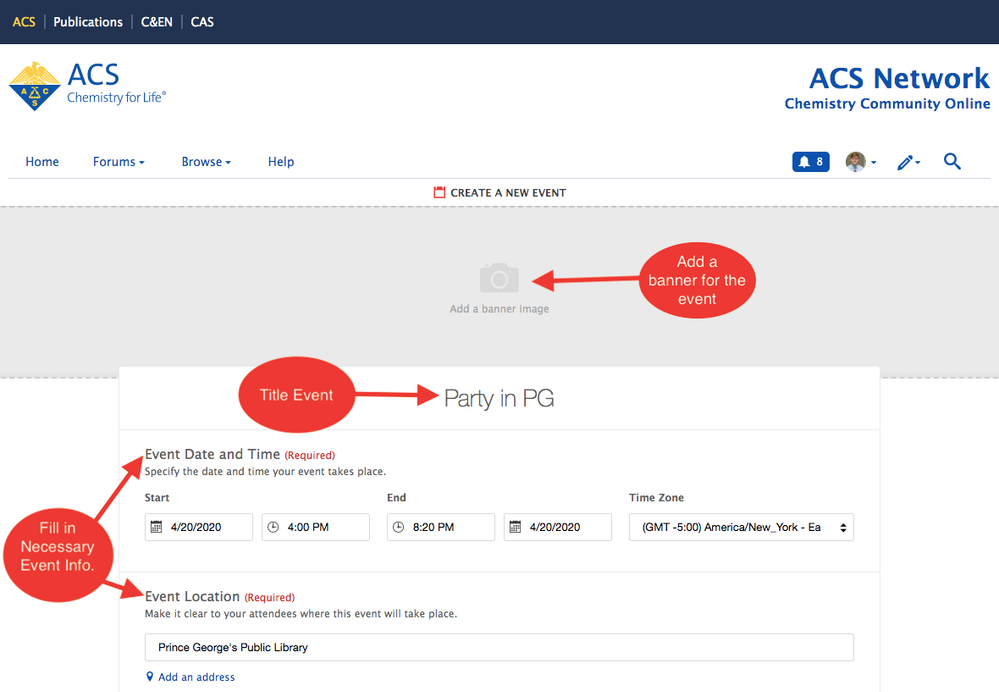
Task: Open the Time Zone selector
Action: [740, 527]
